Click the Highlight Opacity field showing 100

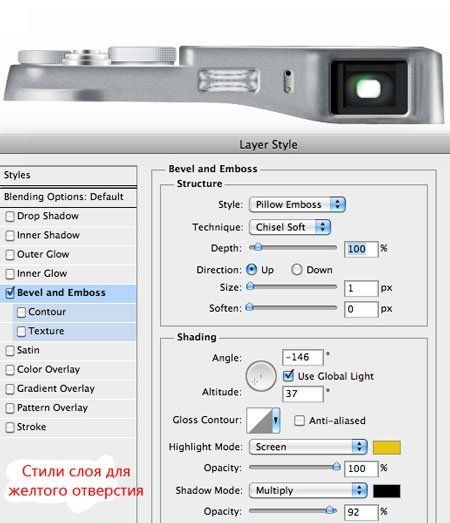(361, 469)
